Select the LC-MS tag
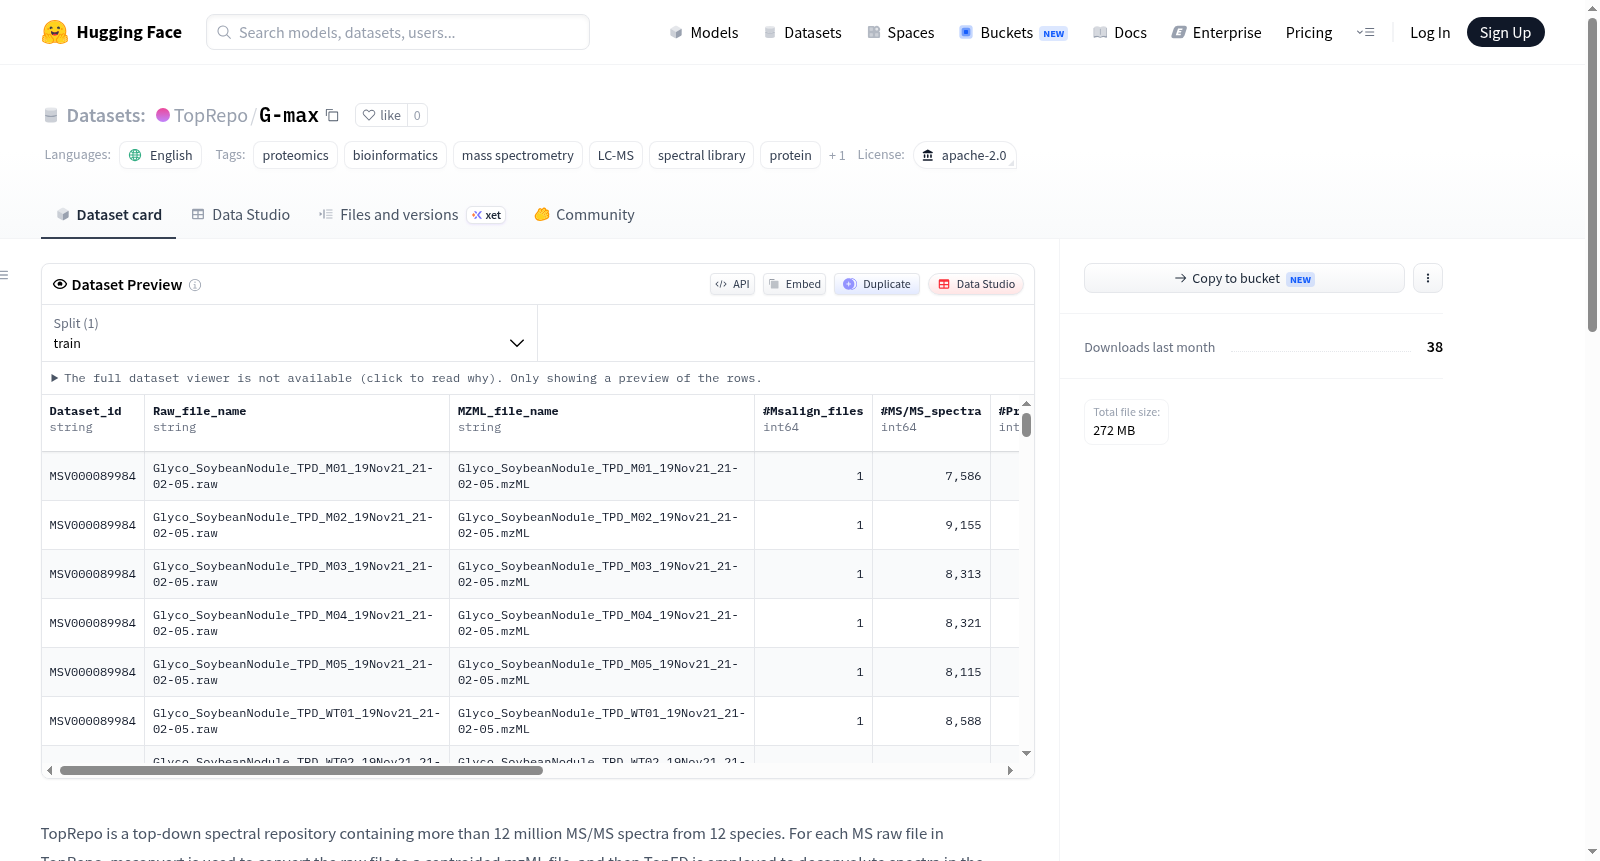The width and height of the screenshot is (1600, 861). [616, 155]
